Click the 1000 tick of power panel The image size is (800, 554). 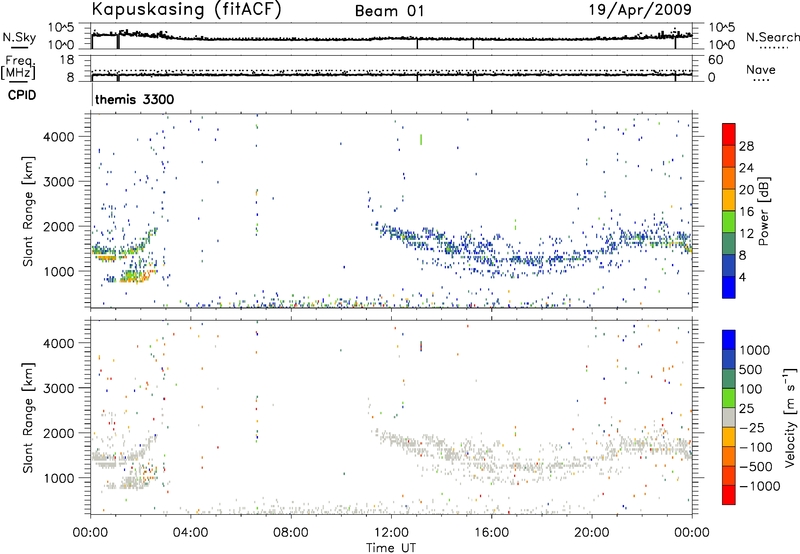click(x=59, y=271)
